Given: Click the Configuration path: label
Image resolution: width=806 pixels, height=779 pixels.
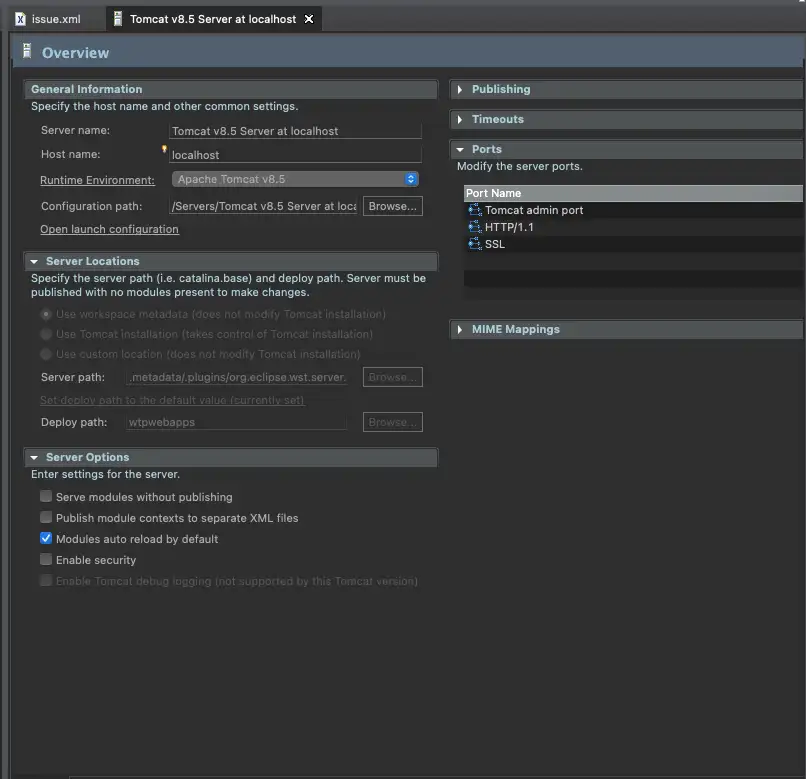Looking at the screenshot, I should point(92,206).
